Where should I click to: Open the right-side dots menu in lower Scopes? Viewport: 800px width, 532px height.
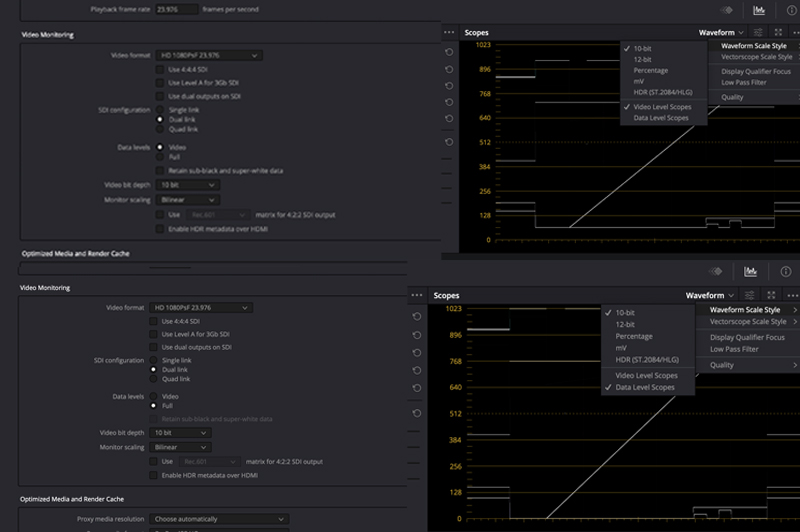[793, 295]
